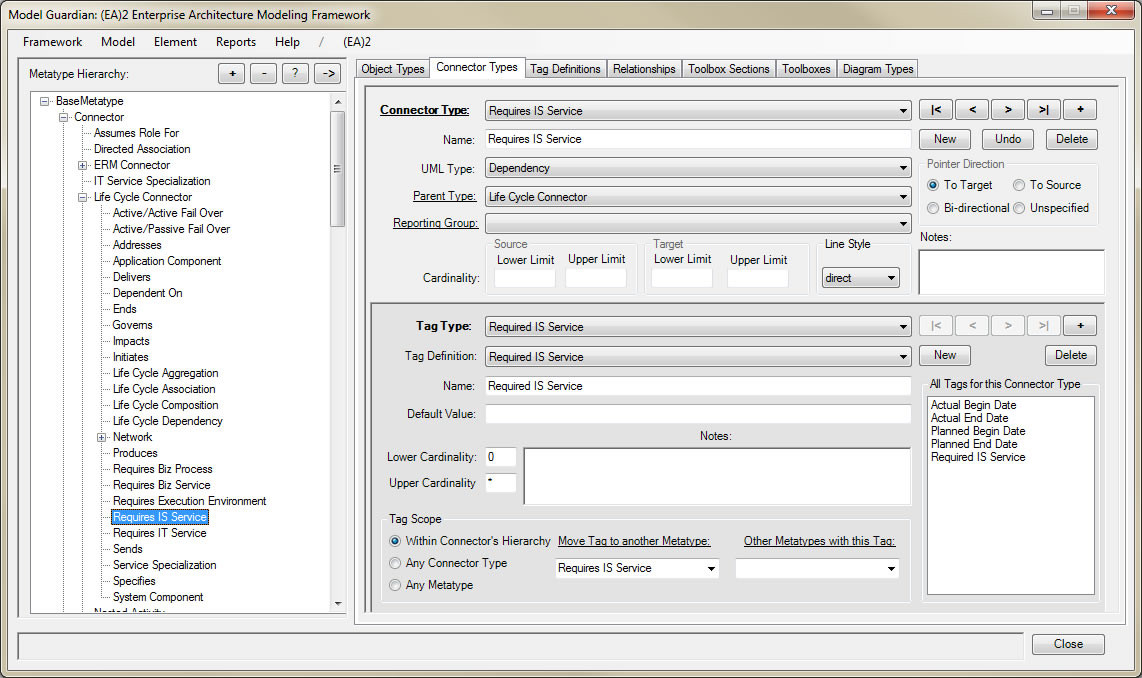Viewport: 1142px width, 678px height.
Task: Open the Element menu
Action: pyautogui.click(x=175, y=42)
